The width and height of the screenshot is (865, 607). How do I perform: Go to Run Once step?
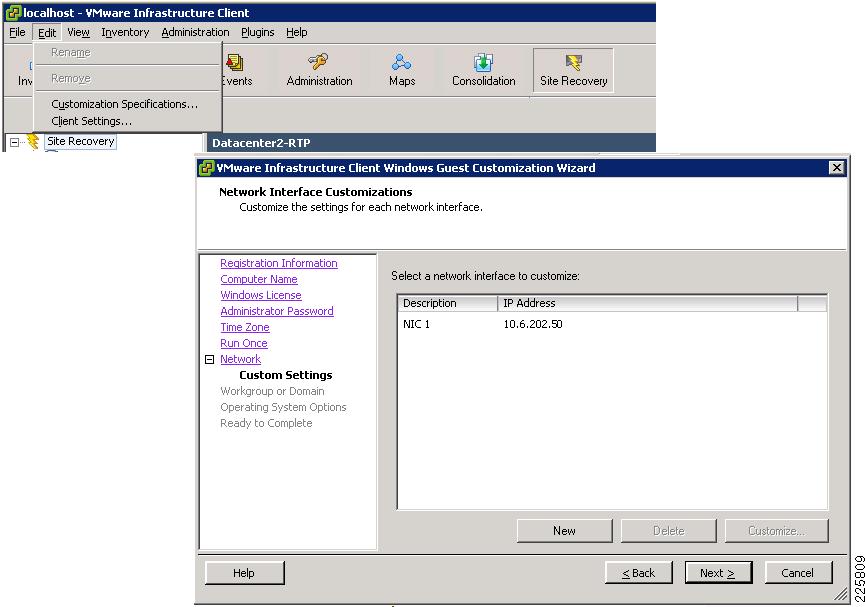244,343
